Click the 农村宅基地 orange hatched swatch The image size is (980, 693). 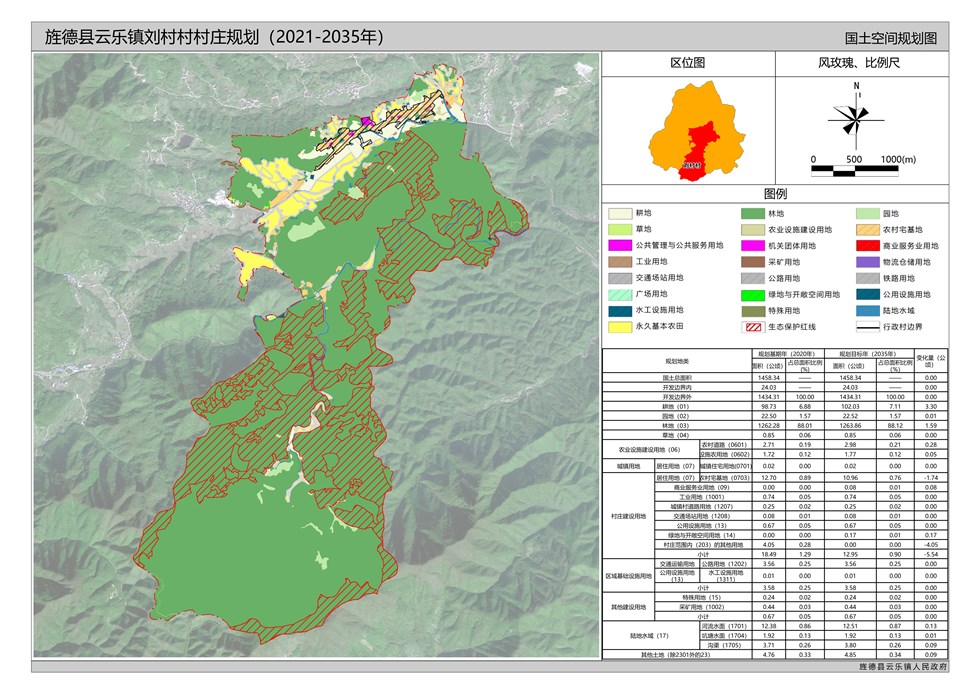tap(868, 230)
